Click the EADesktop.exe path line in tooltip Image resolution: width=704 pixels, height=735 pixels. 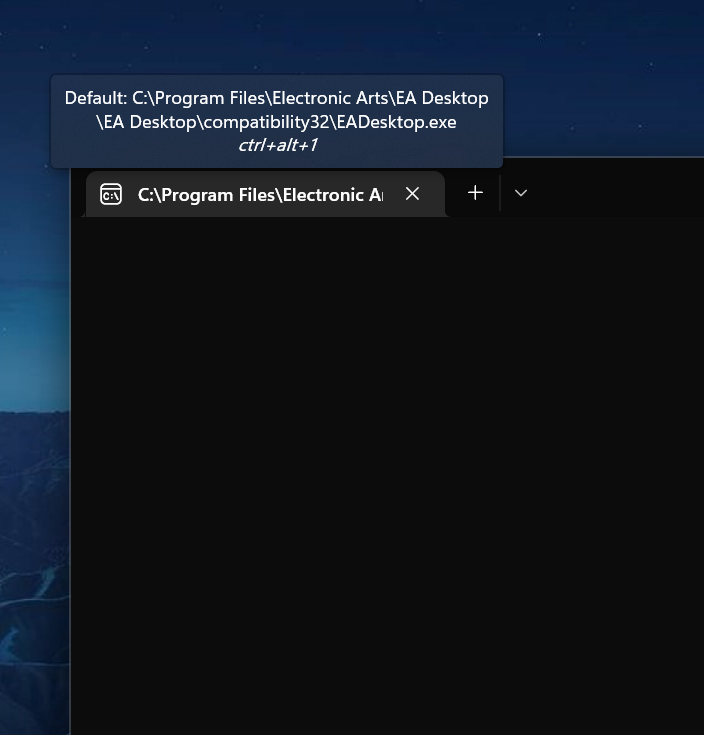coord(276,122)
